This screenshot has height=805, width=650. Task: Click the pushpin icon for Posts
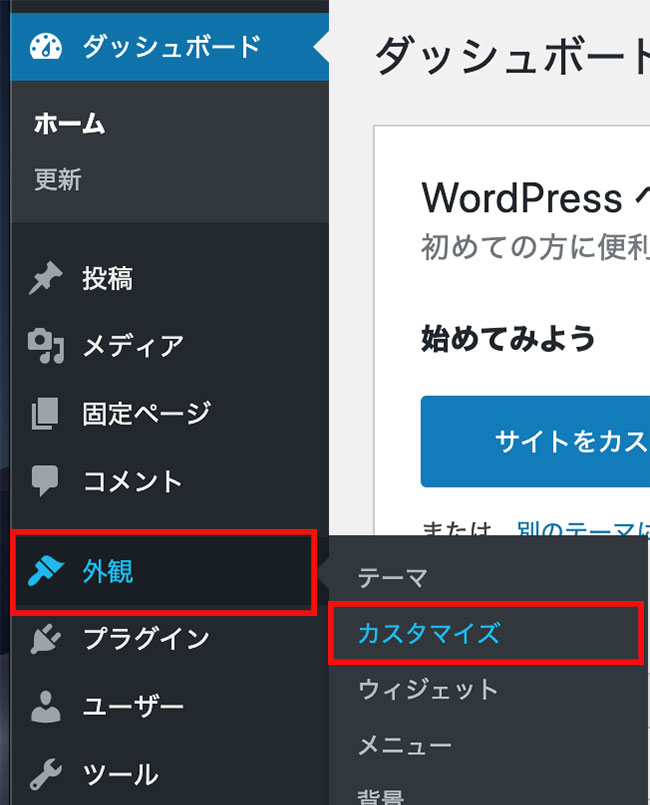coord(47,279)
